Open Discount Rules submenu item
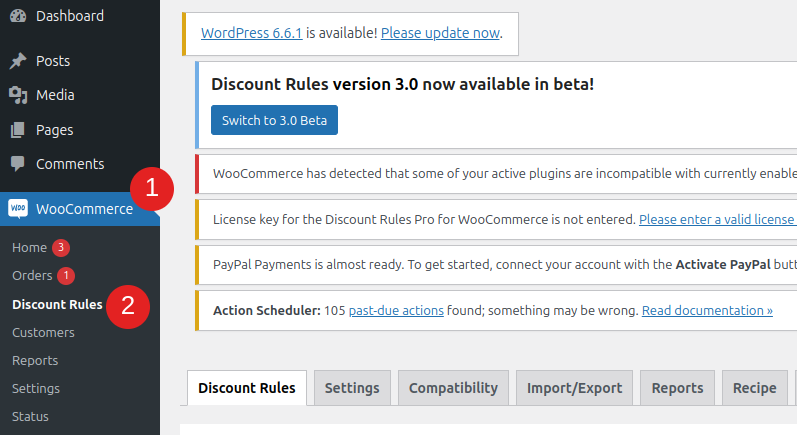The height and width of the screenshot is (435, 797). (x=57, y=304)
